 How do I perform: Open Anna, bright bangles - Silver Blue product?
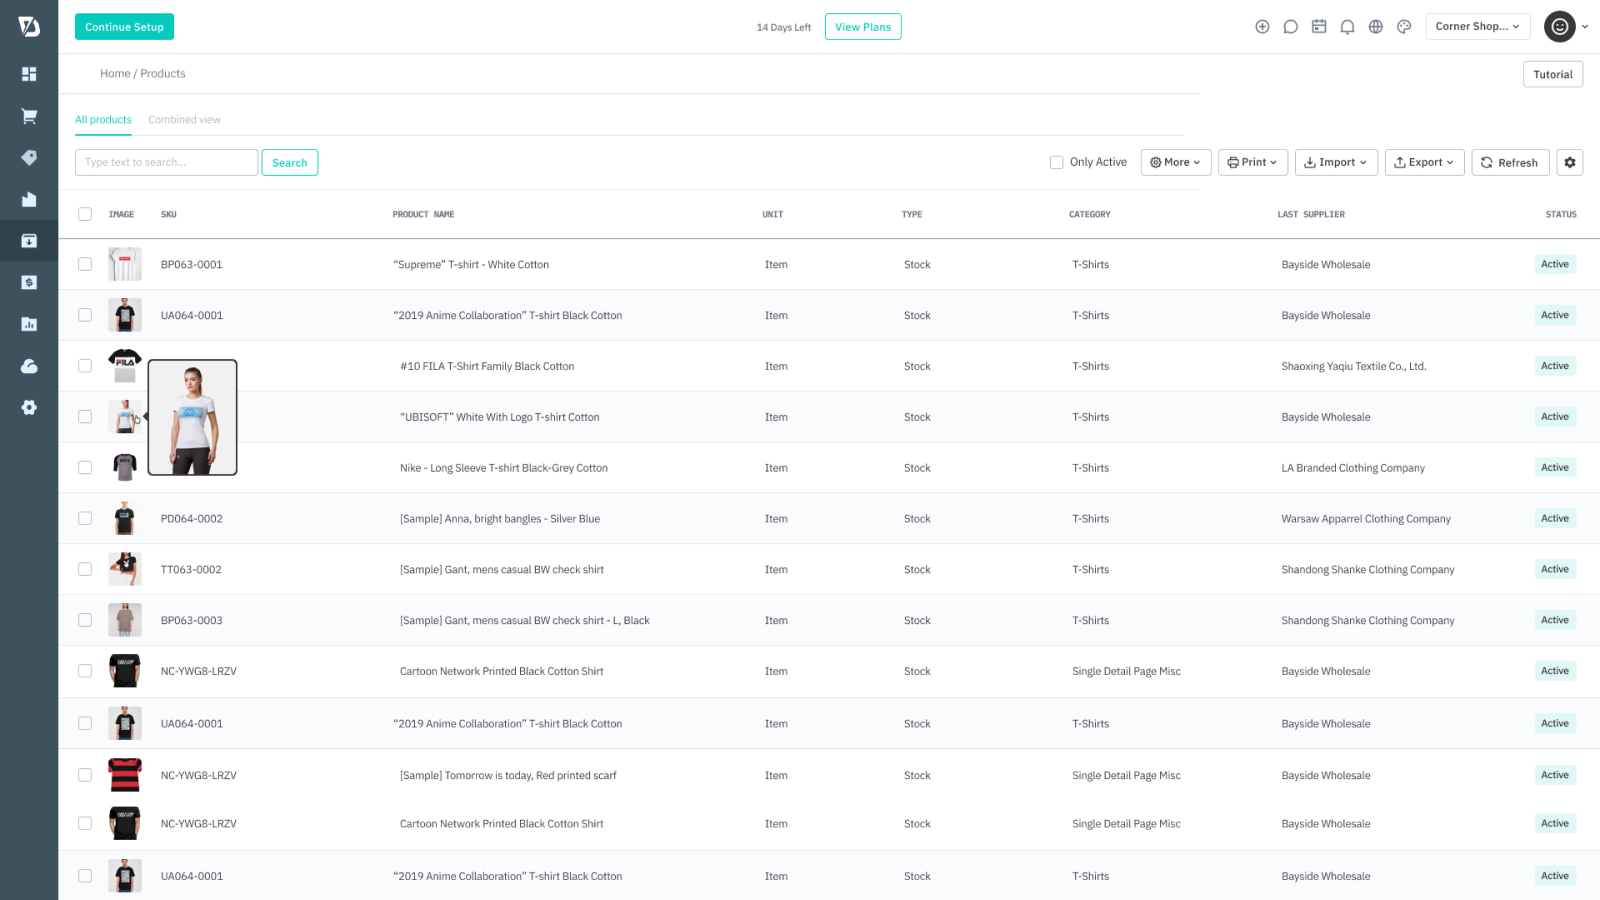click(500, 518)
